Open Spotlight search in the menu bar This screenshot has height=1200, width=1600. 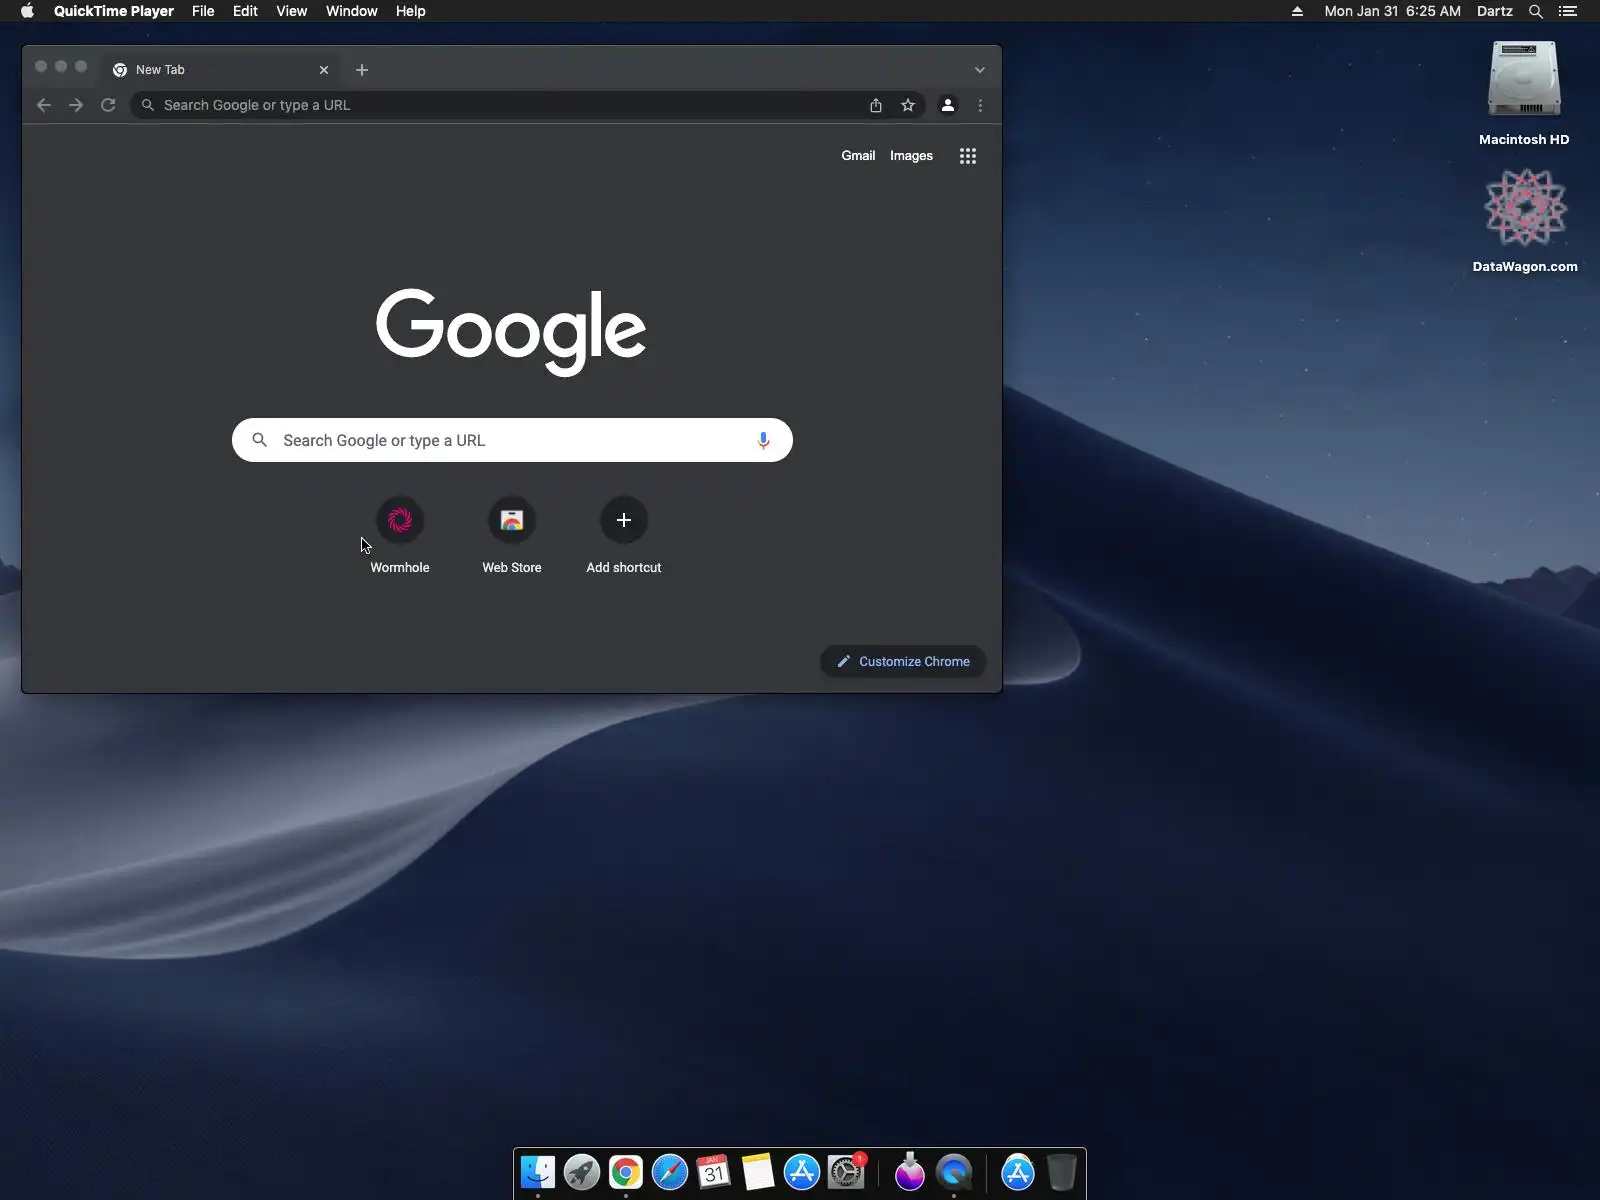click(x=1536, y=11)
